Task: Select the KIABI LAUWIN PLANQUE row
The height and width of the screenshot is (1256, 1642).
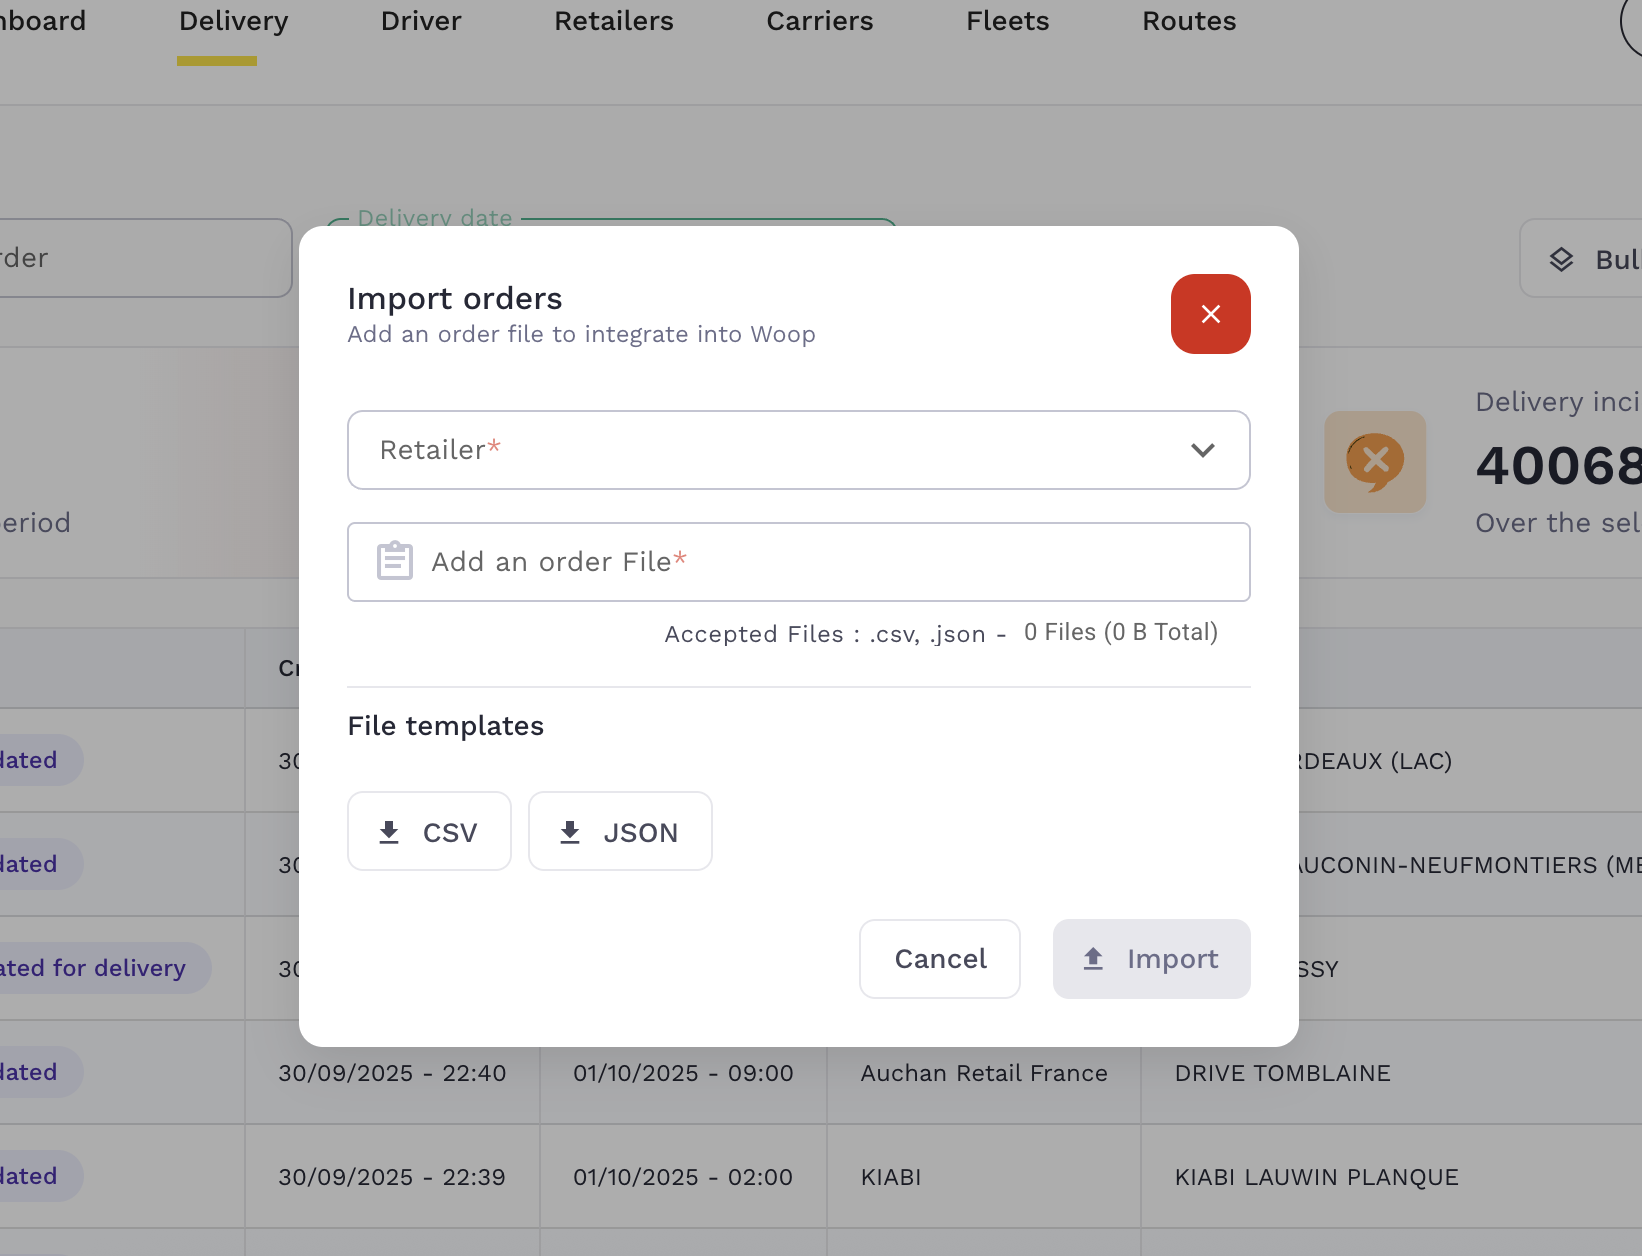Action: 1316,1177
